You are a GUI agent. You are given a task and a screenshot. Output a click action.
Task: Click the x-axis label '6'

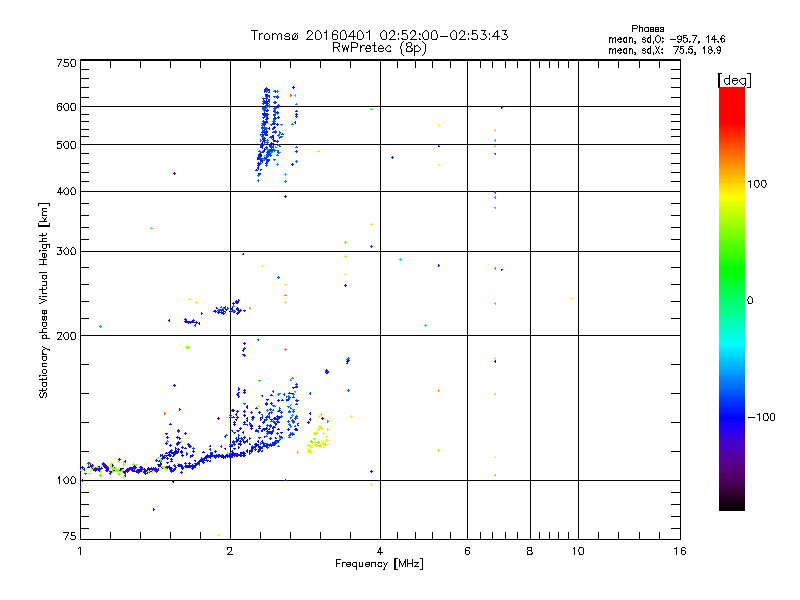[x=467, y=551]
